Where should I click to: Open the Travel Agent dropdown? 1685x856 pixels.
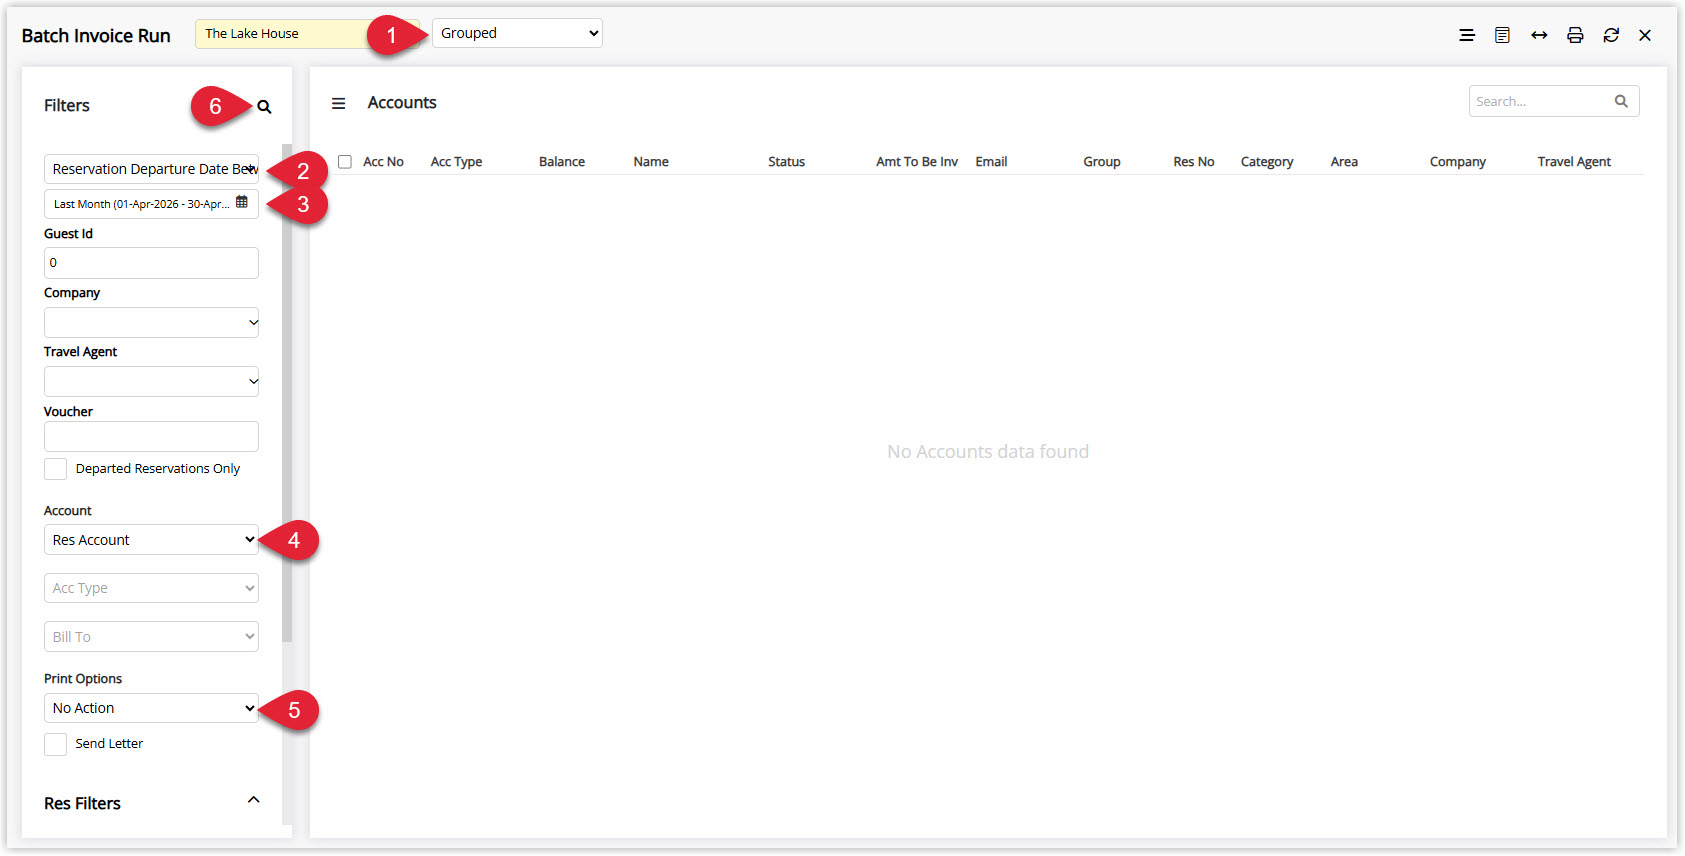point(151,381)
